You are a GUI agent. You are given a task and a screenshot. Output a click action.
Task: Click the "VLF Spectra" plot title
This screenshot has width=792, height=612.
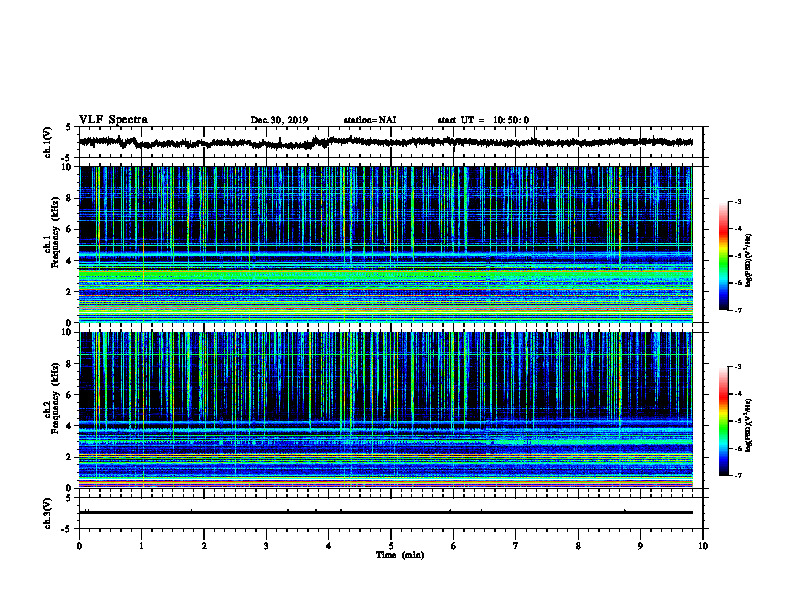click(113, 120)
